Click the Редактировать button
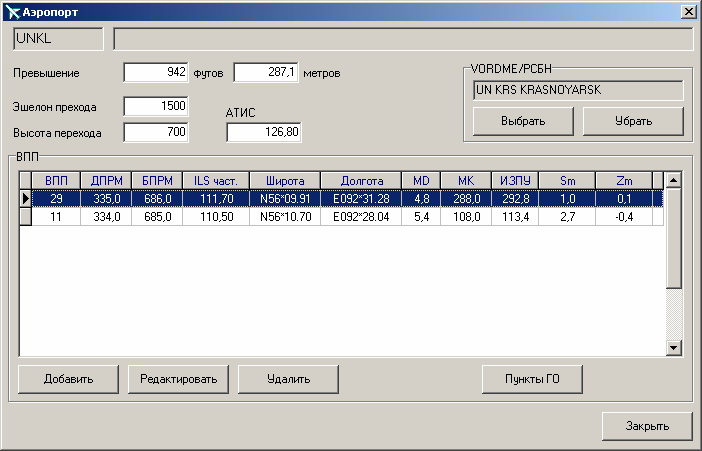Image resolution: width=702 pixels, height=451 pixels. (178, 379)
